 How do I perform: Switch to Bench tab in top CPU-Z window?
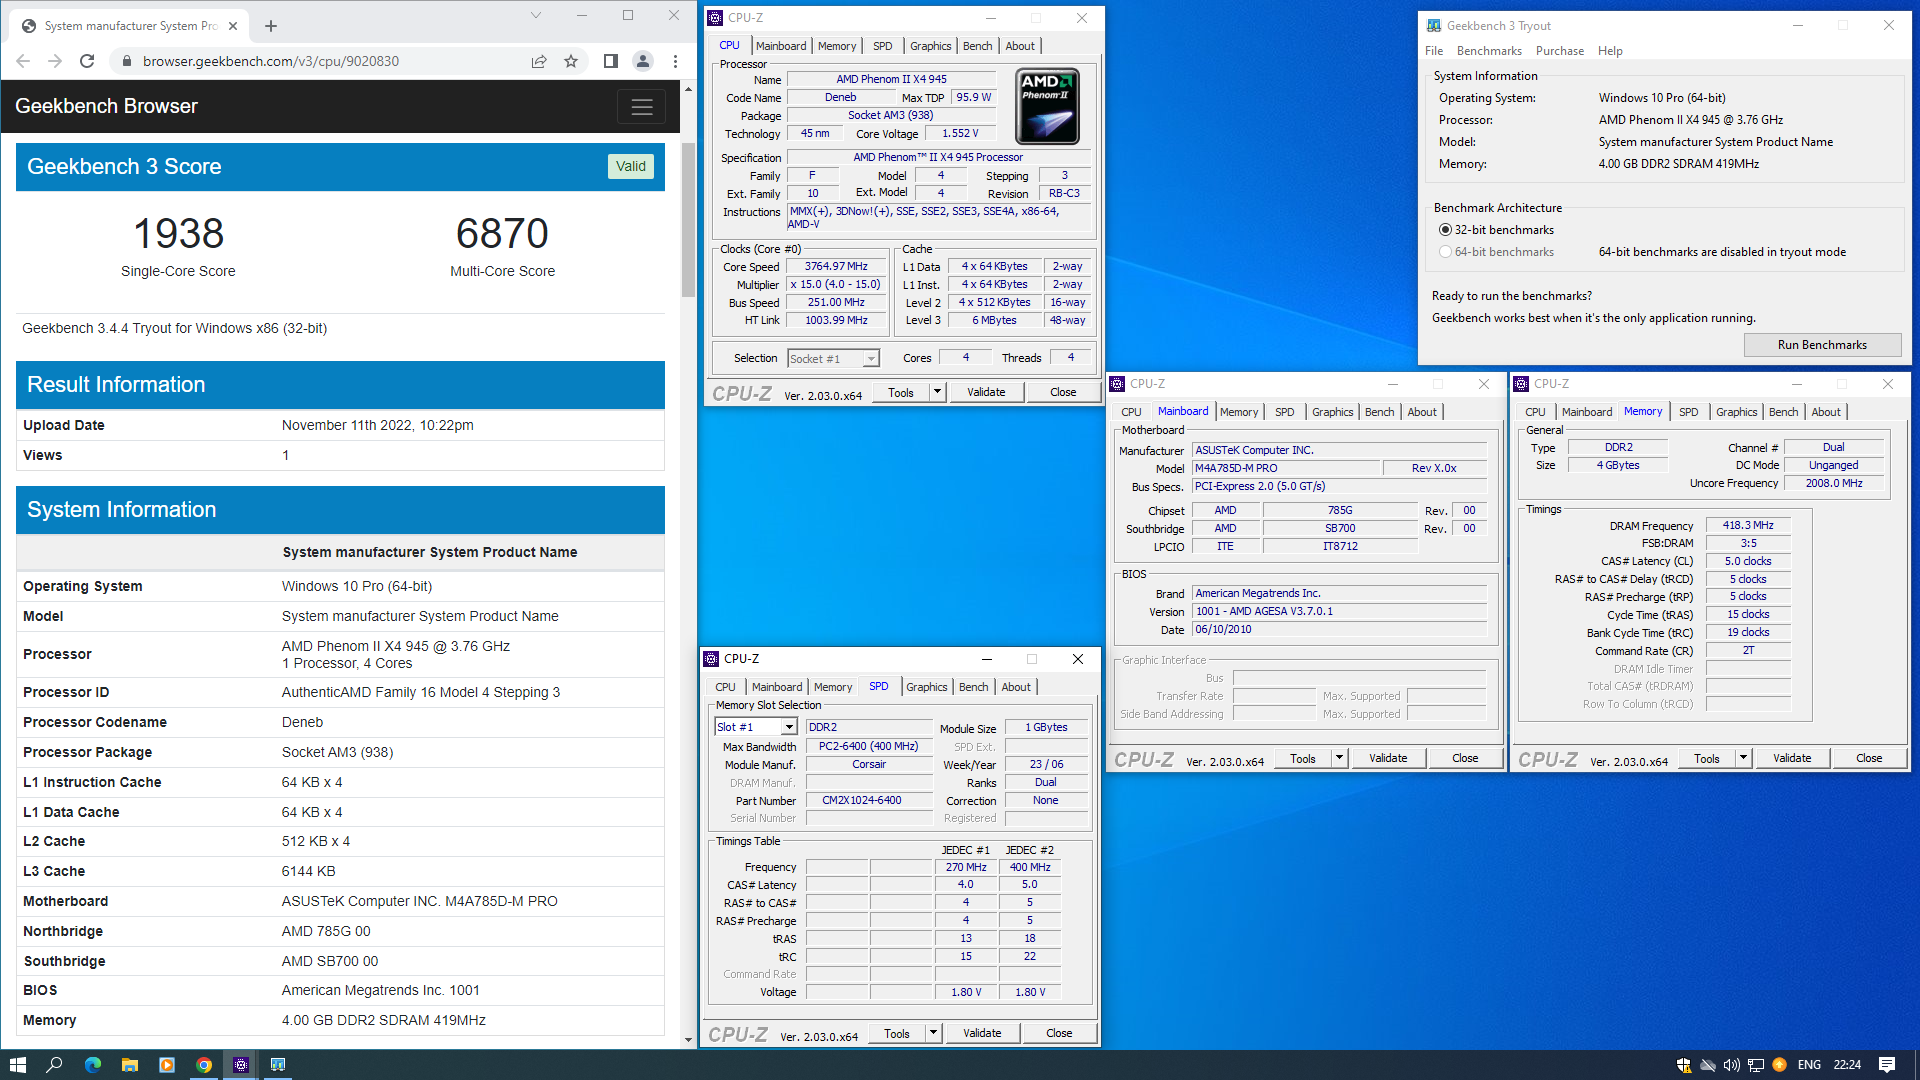click(977, 46)
